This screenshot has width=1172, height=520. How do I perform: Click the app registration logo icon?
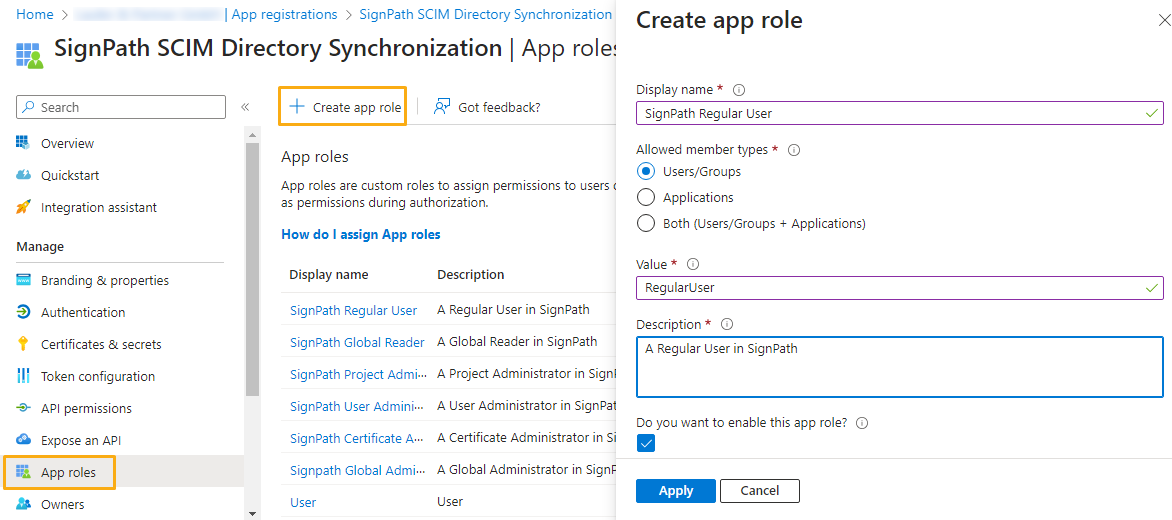tap(29, 56)
